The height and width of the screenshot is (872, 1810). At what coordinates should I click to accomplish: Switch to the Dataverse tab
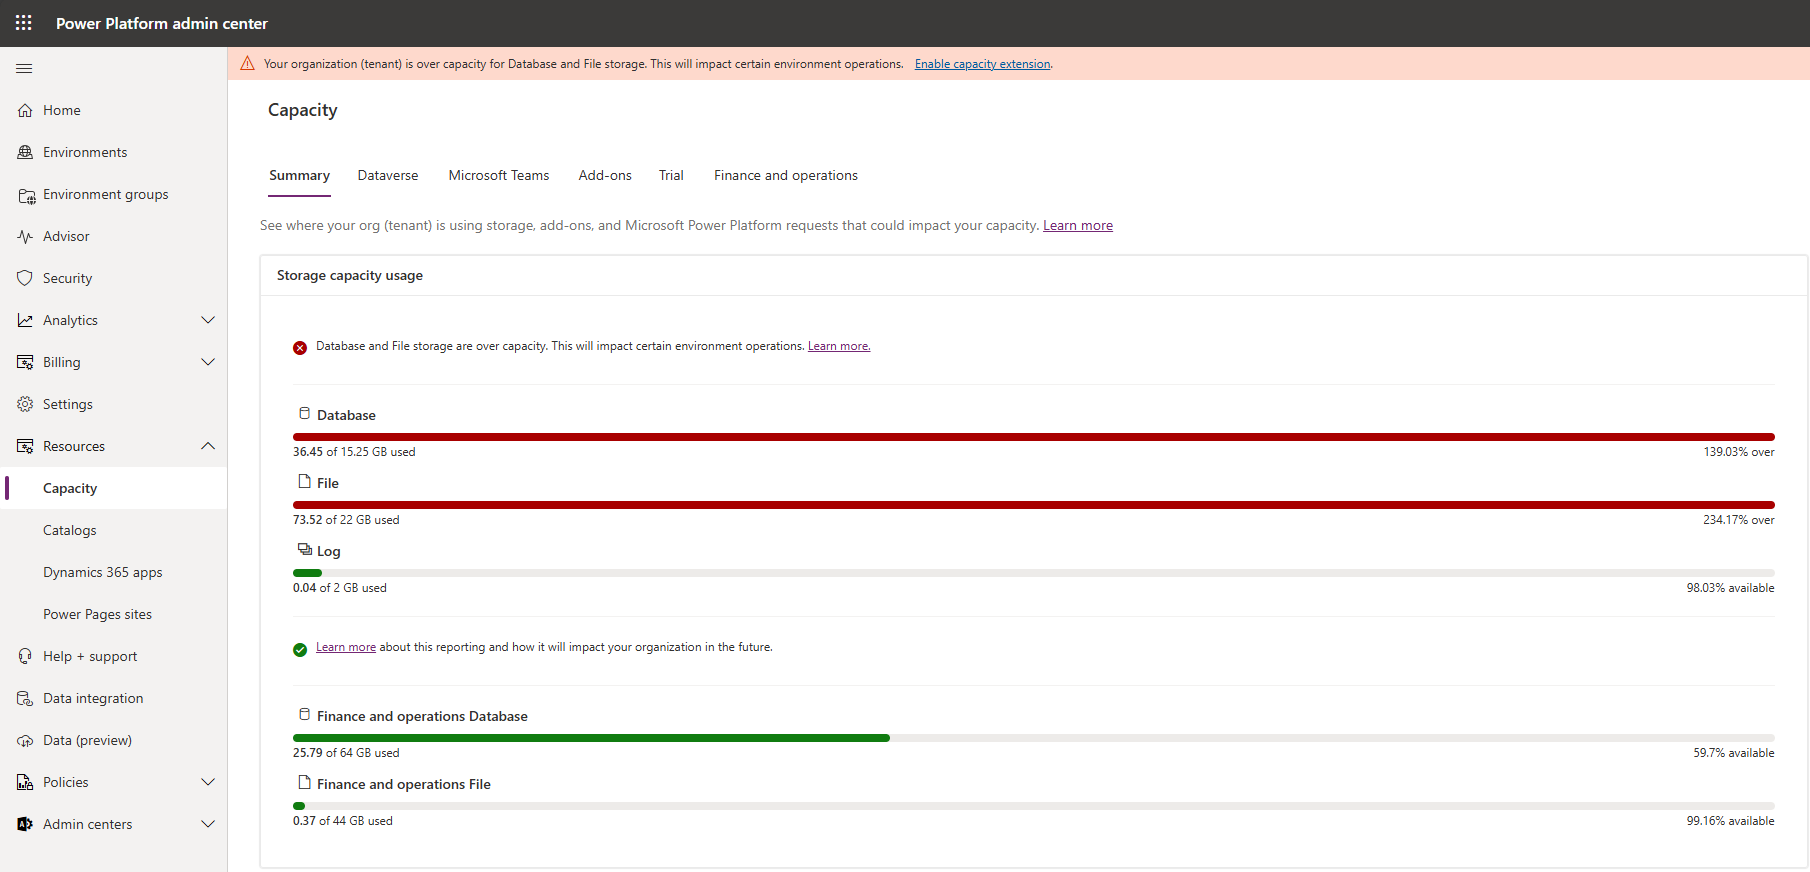click(x=388, y=175)
